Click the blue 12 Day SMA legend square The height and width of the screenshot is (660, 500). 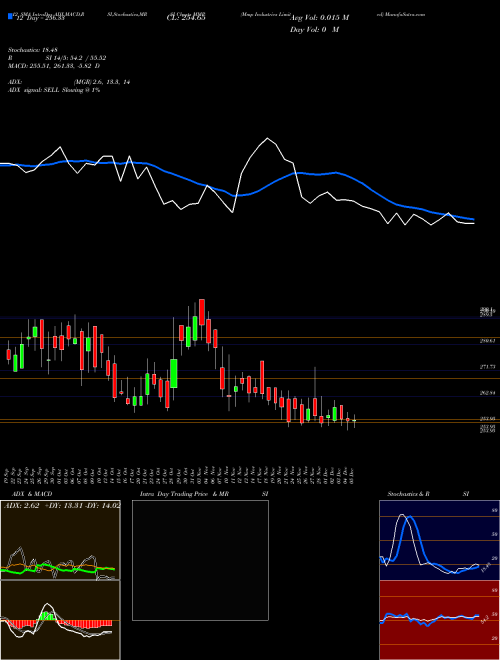pos(11,16)
